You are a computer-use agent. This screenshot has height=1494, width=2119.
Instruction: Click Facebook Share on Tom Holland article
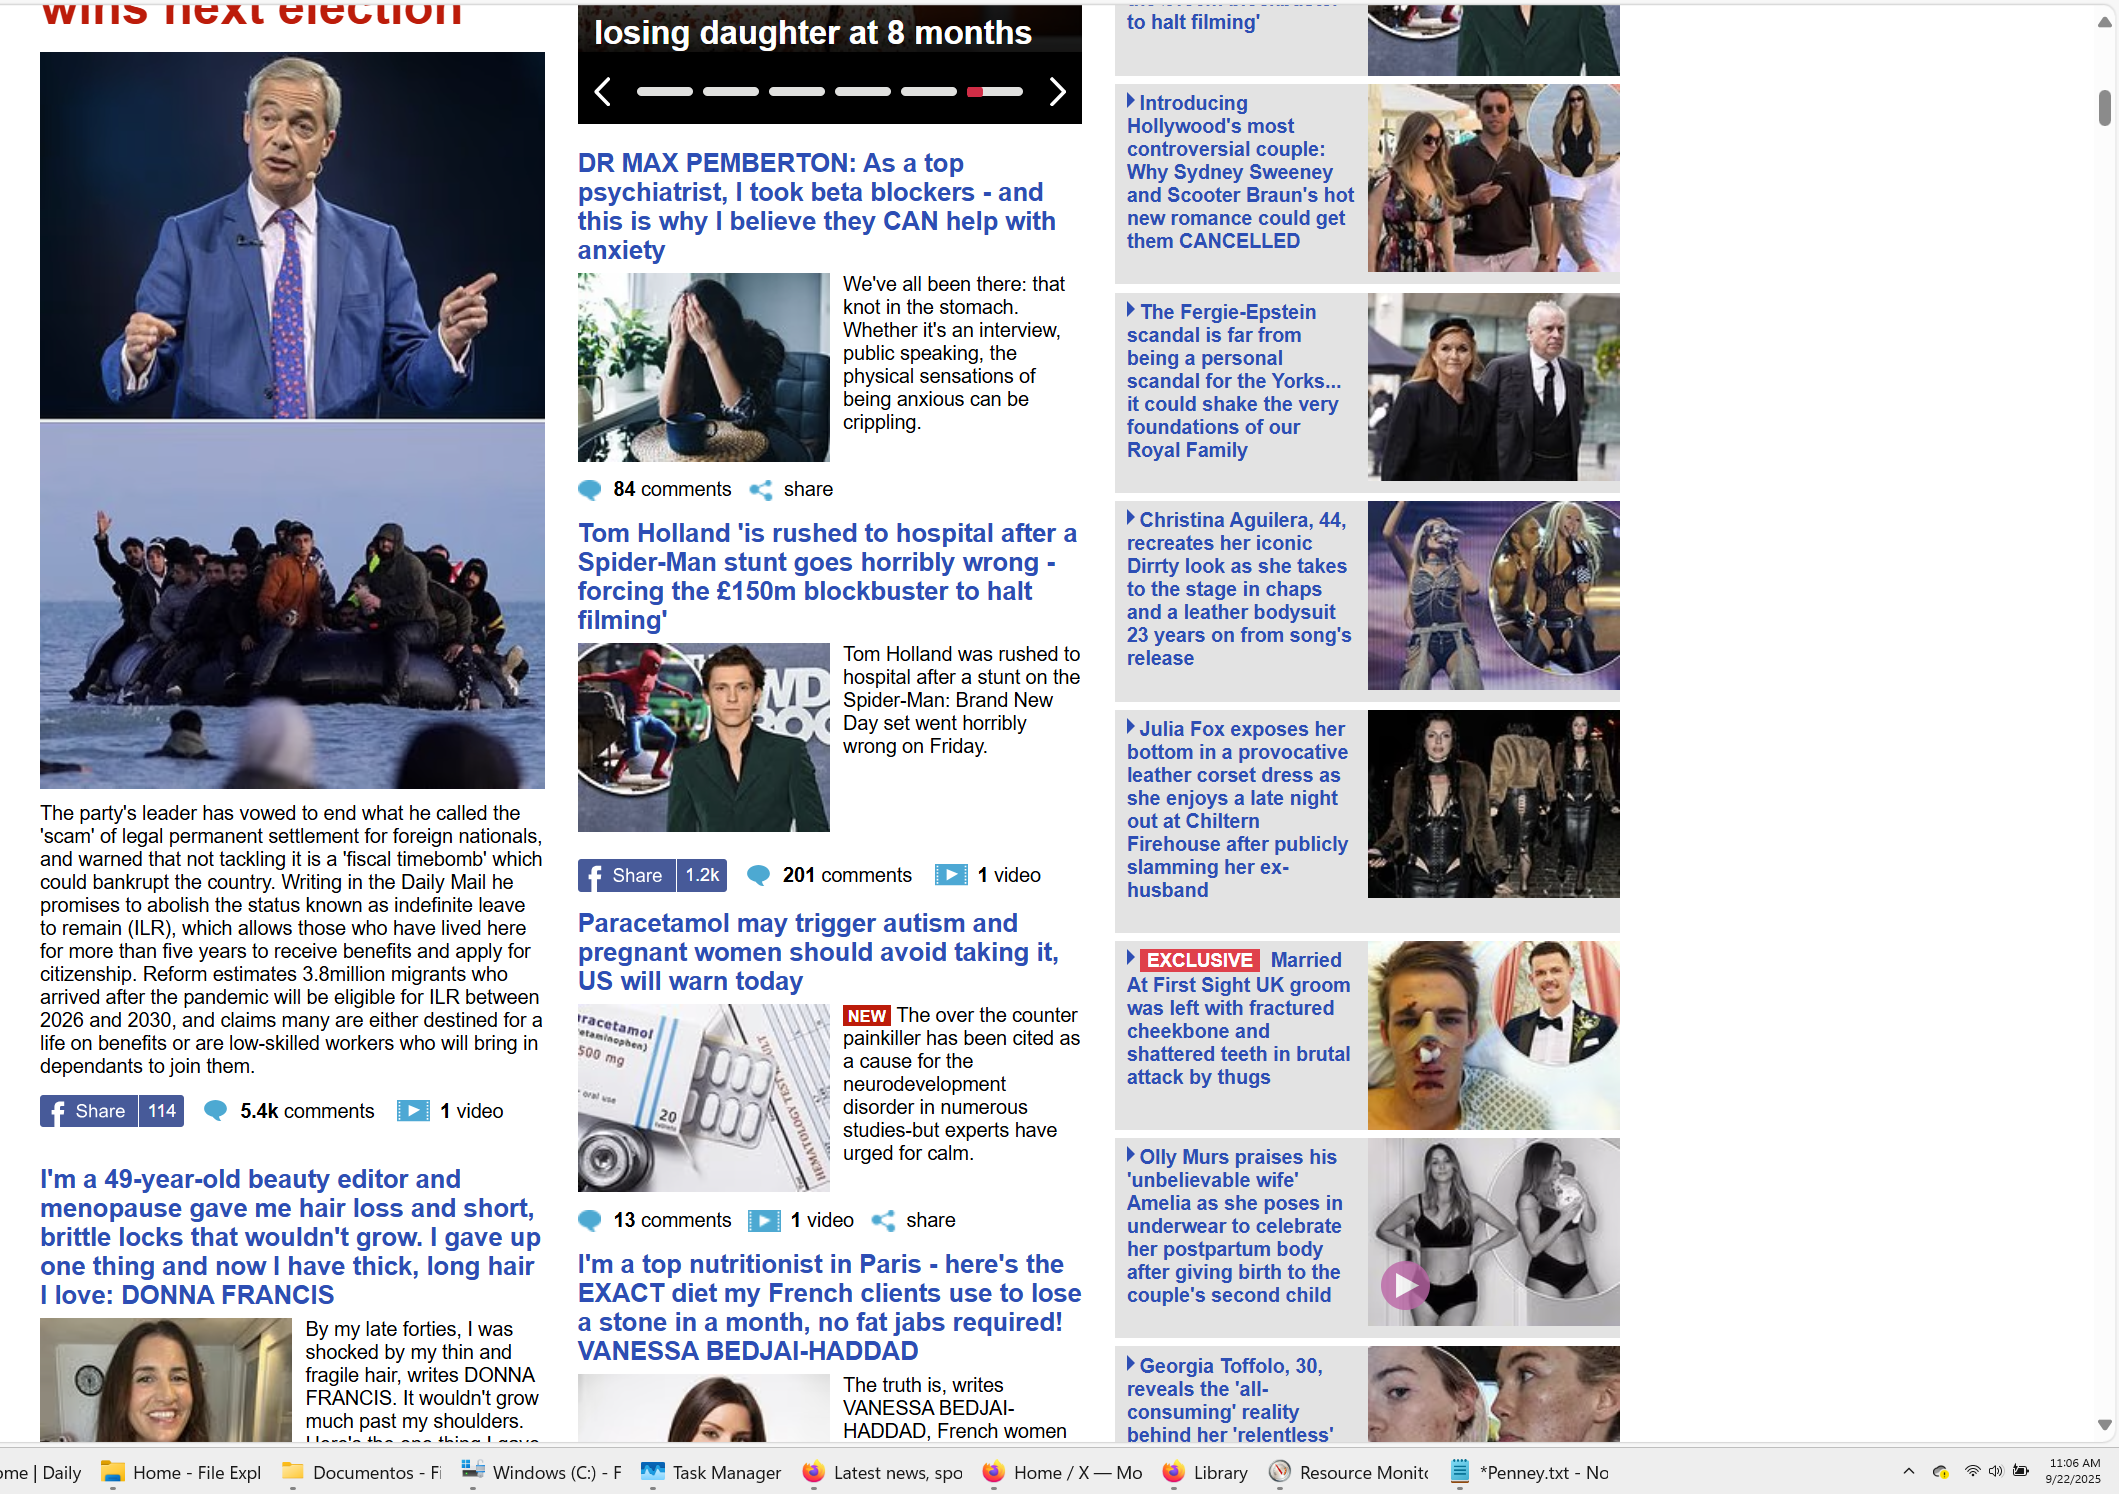tap(626, 875)
